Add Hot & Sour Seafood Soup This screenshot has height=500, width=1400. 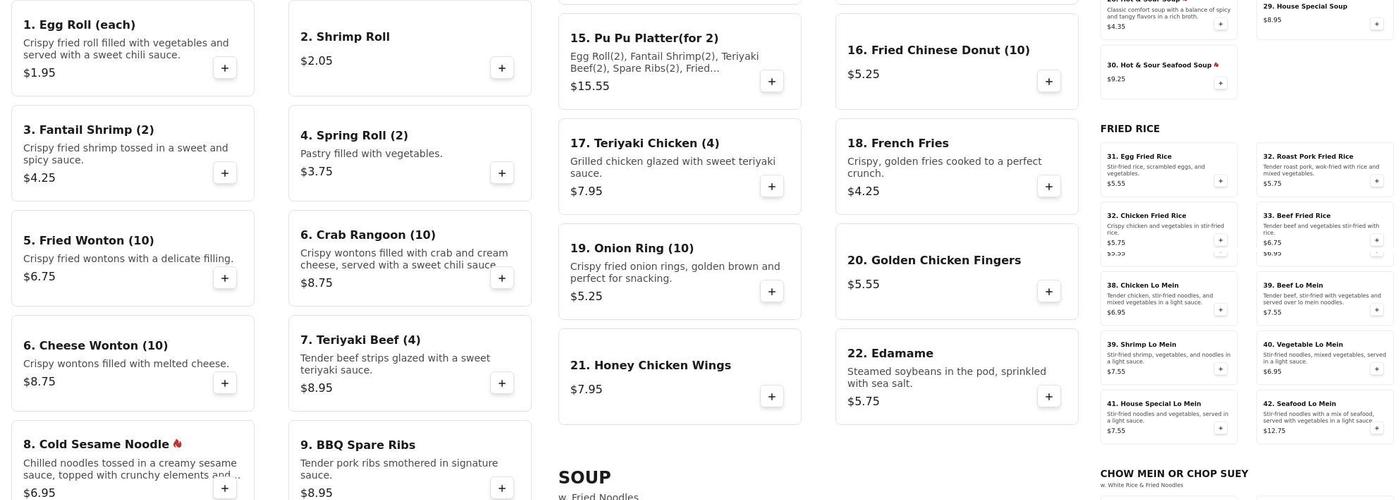pyautogui.click(x=1220, y=83)
